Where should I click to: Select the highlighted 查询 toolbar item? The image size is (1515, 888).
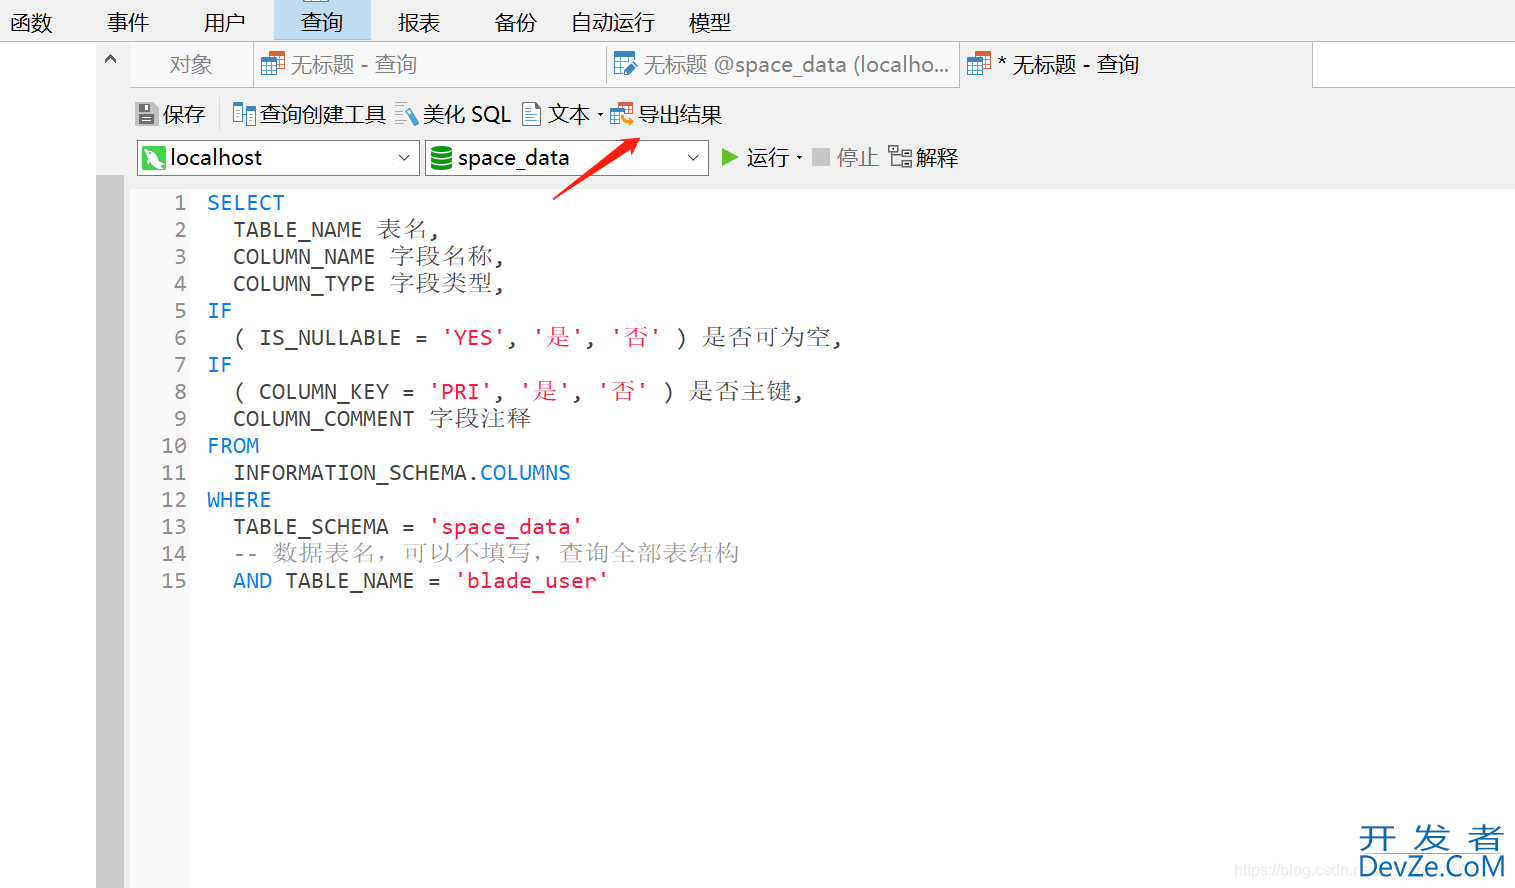322,22
